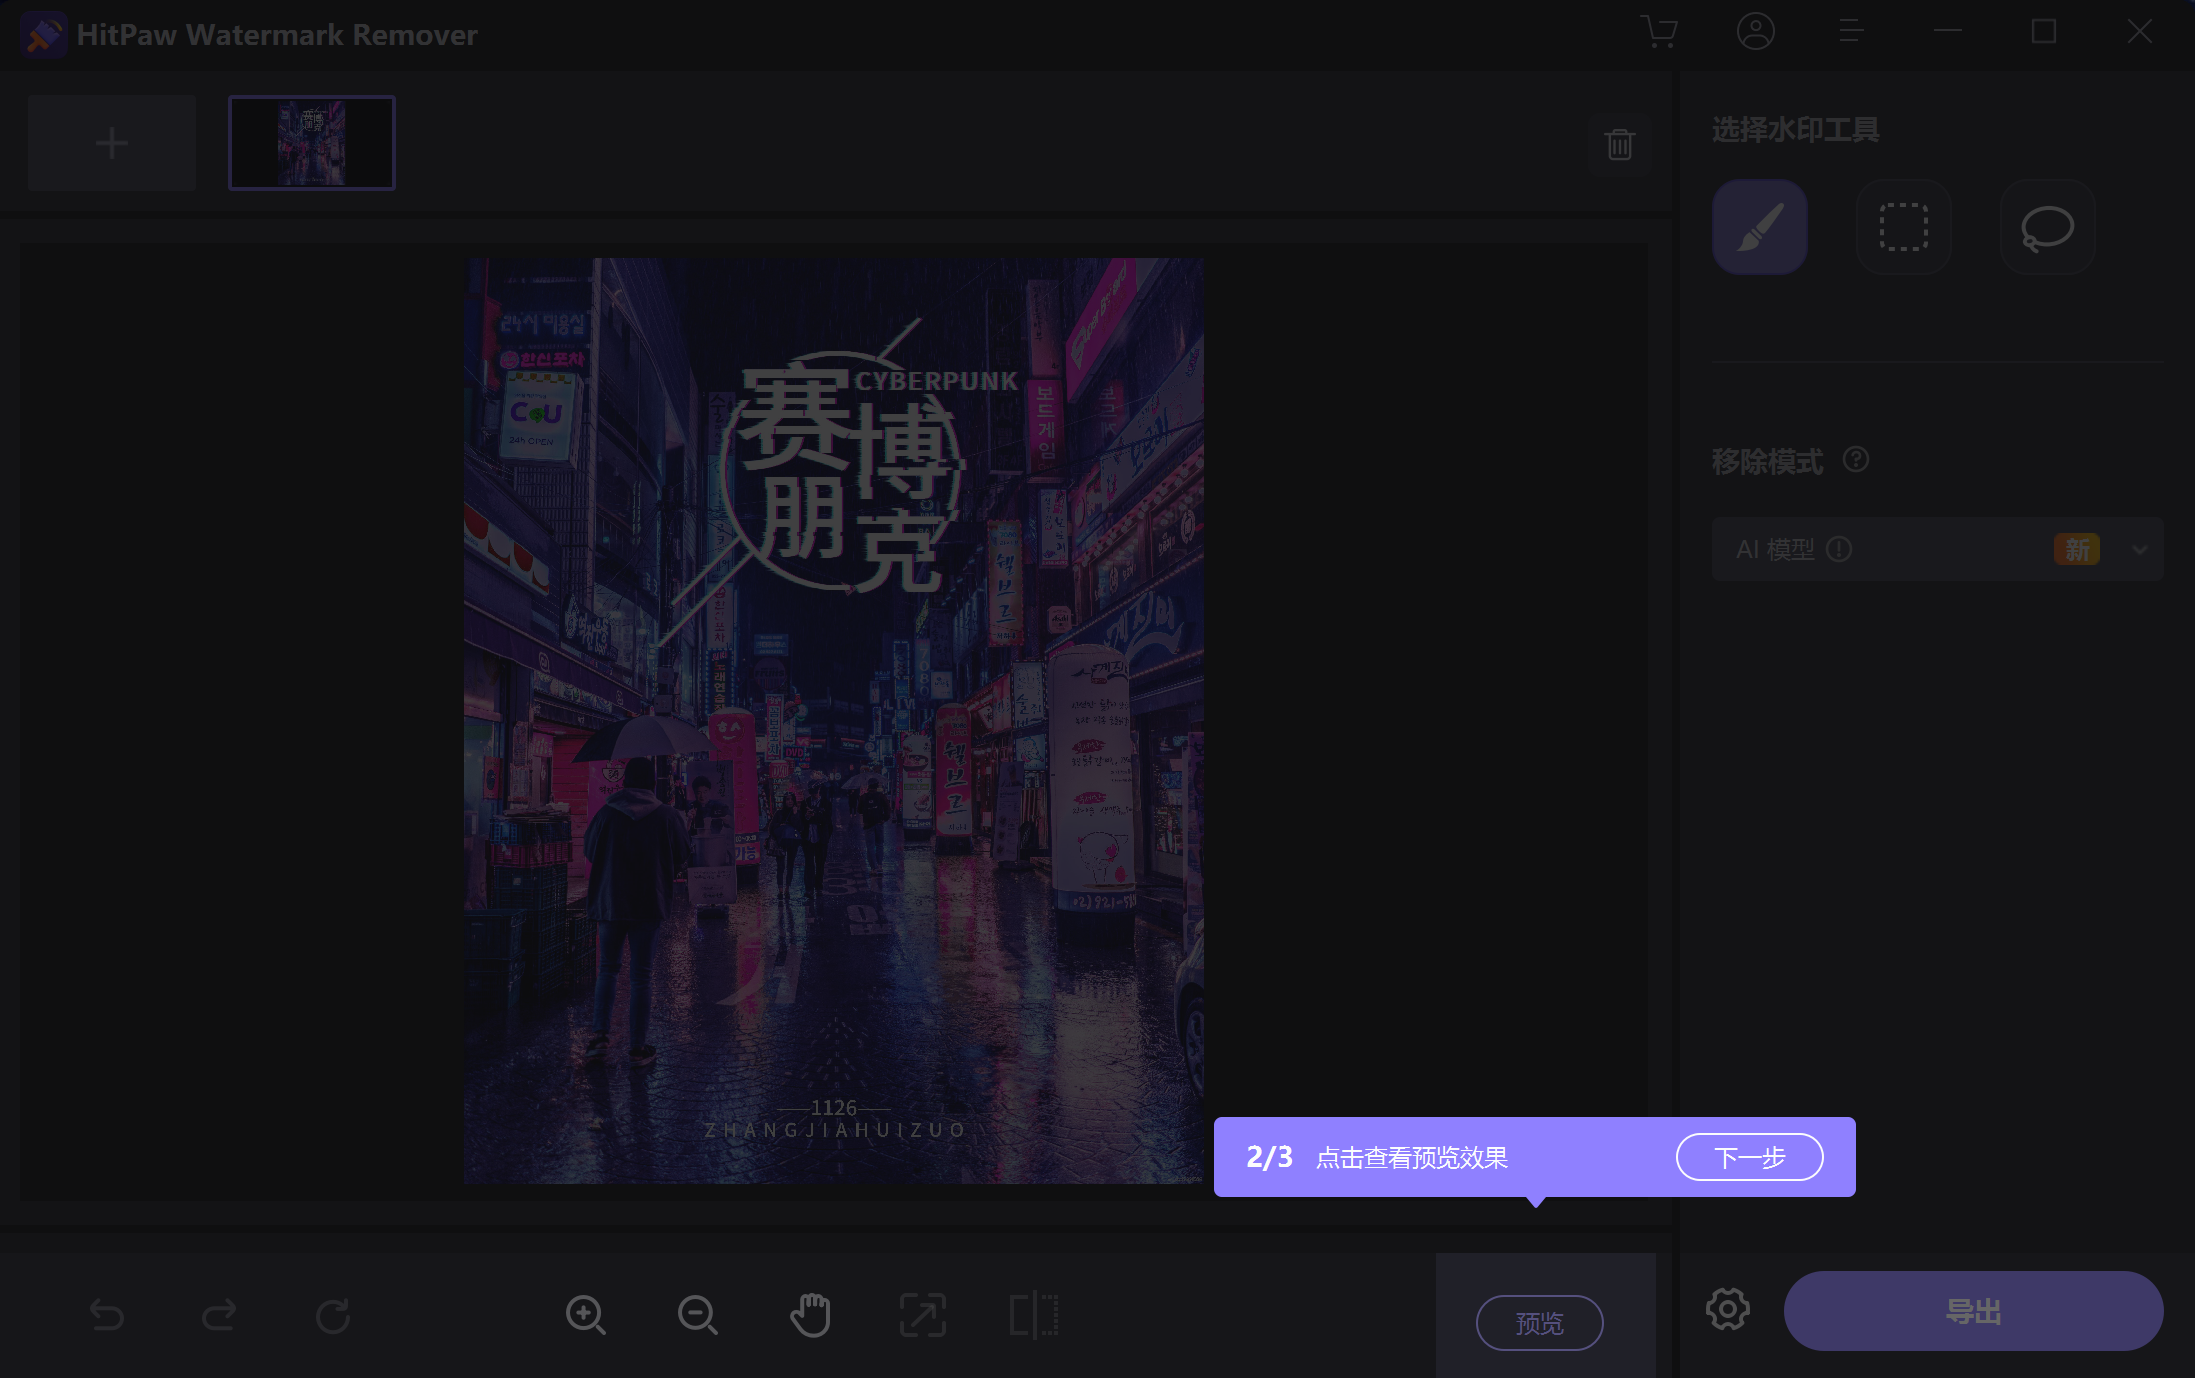Viewport: 2195px width, 1378px height.
Task: Click 下一步 in the tutorial tooltip
Action: tap(1749, 1157)
